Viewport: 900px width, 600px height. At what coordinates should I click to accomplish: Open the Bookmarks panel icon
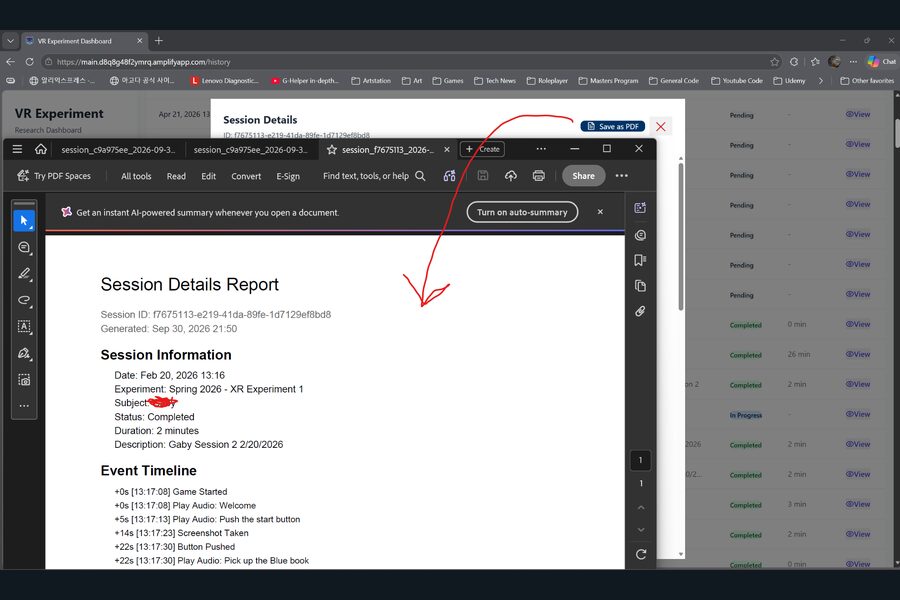640,260
